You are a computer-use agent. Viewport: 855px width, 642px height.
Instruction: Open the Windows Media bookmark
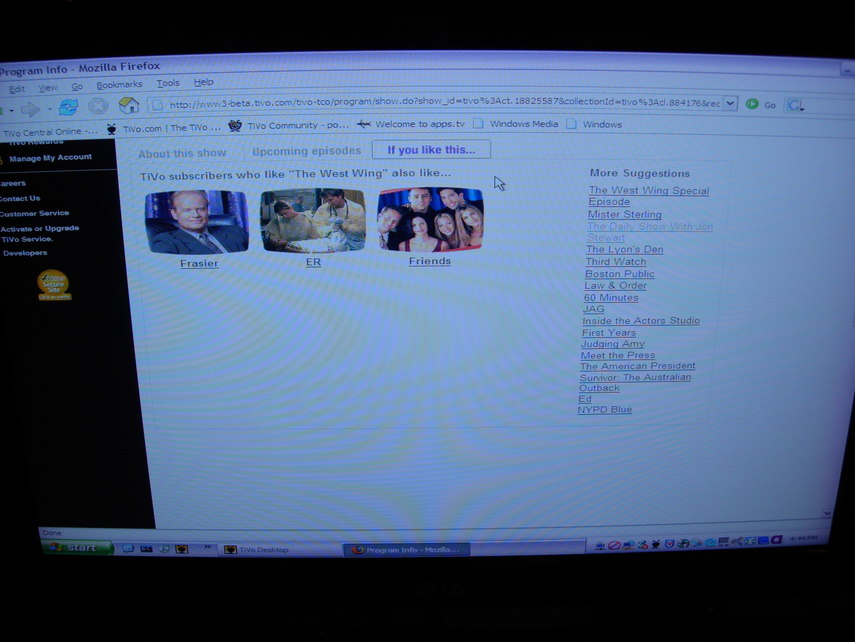coord(516,124)
